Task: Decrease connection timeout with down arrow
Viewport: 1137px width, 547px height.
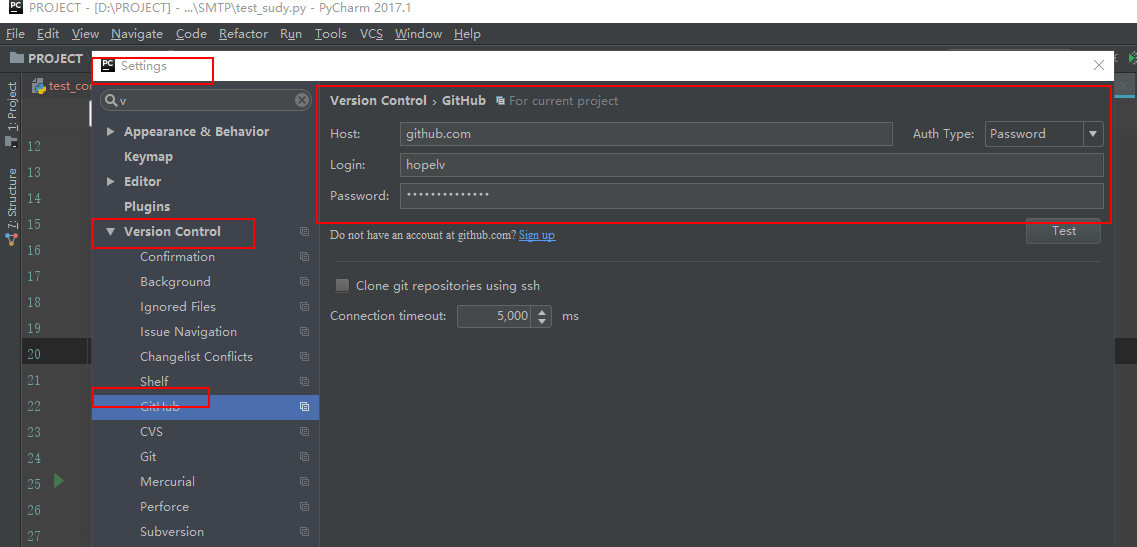Action: pyautogui.click(x=542, y=321)
